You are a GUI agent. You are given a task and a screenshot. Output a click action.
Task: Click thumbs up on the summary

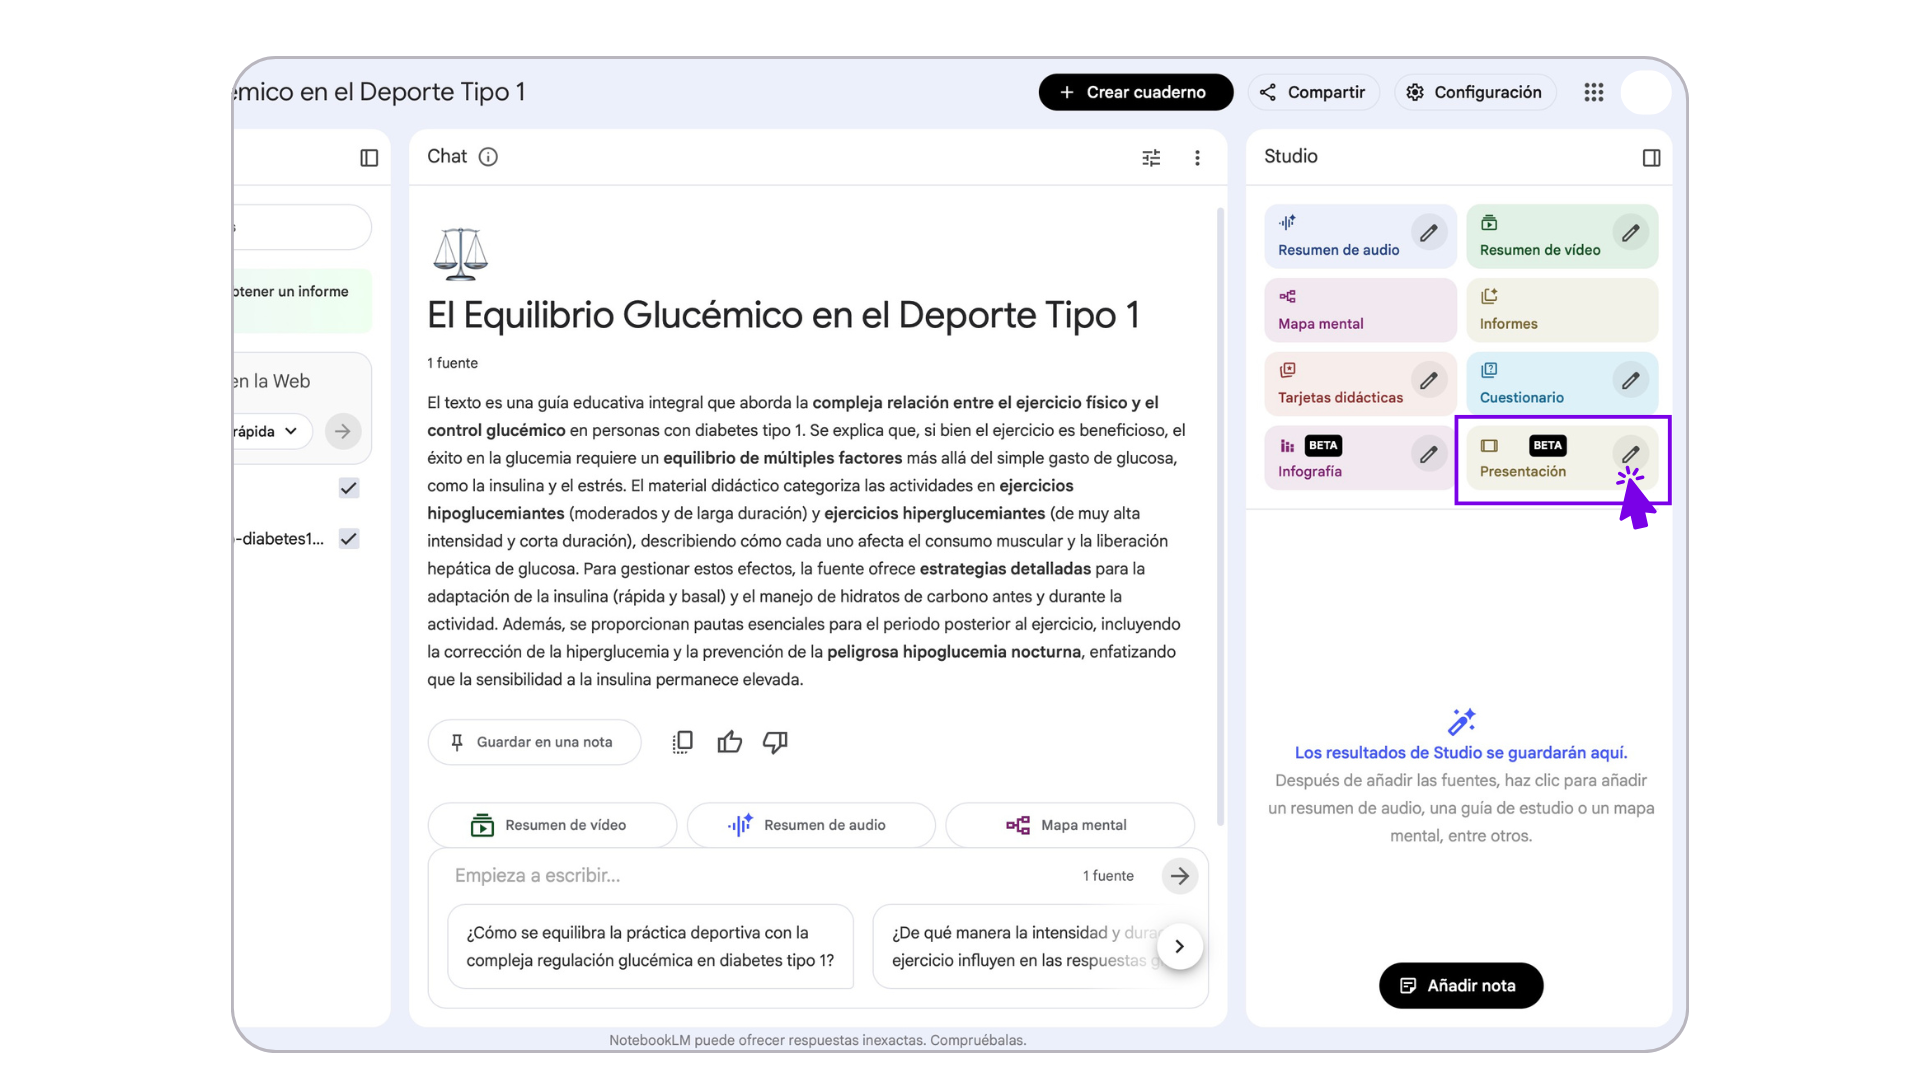[730, 742]
